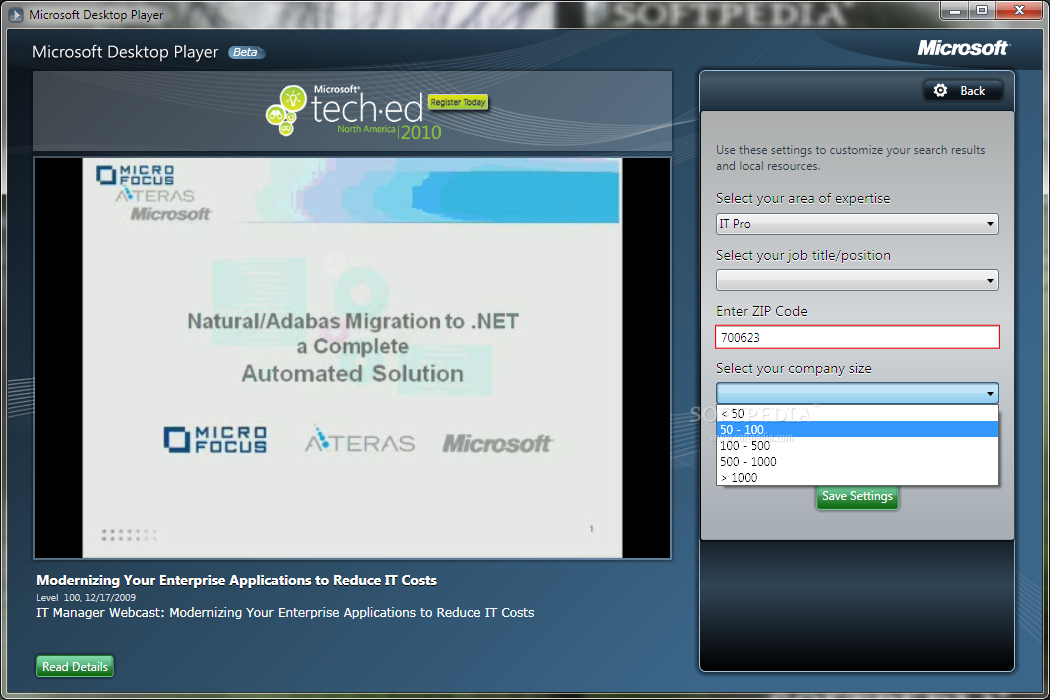Click the Back button with gear icon
The width and height of the screenshot is (1050, 700).
tap(962, 90)
